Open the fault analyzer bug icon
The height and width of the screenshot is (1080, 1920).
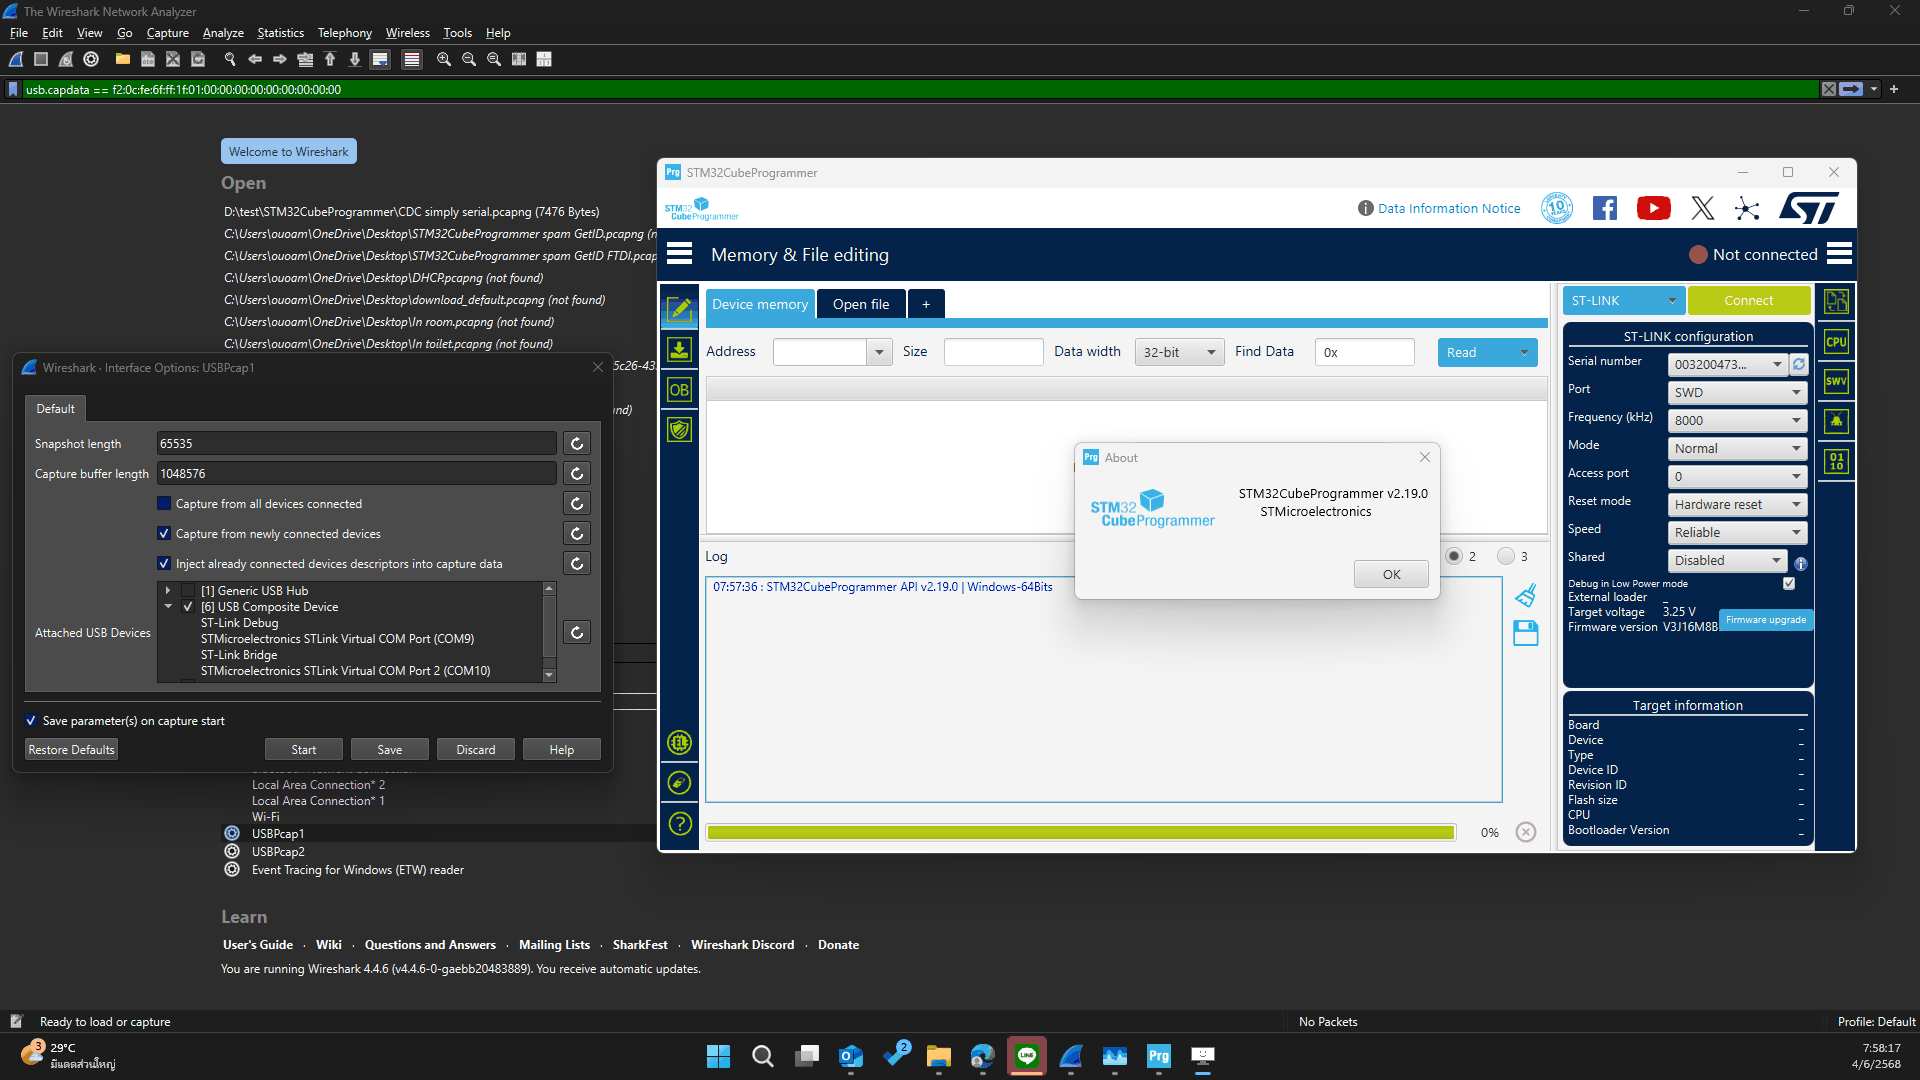click(x=1836, y=421)
